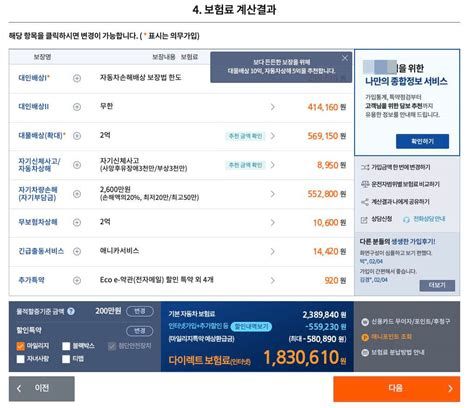The width and height of the screenshot is (474, 408).
Task: Check the 블랙박스 discount checkbox
Action: click(66, 346)
